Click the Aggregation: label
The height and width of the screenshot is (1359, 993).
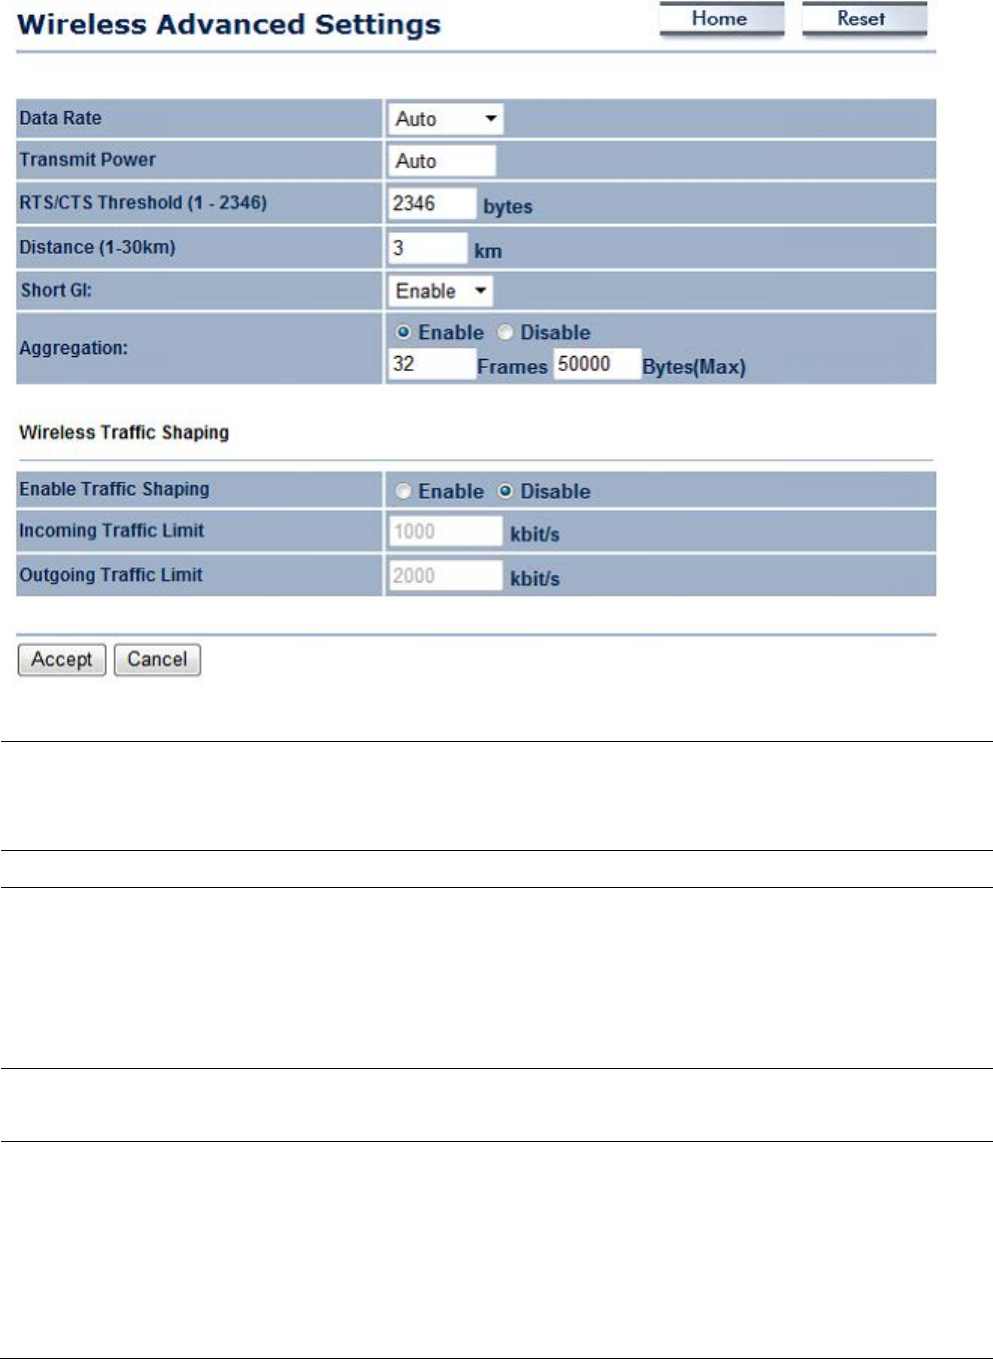pyautogui.click(x=73, y=348)
